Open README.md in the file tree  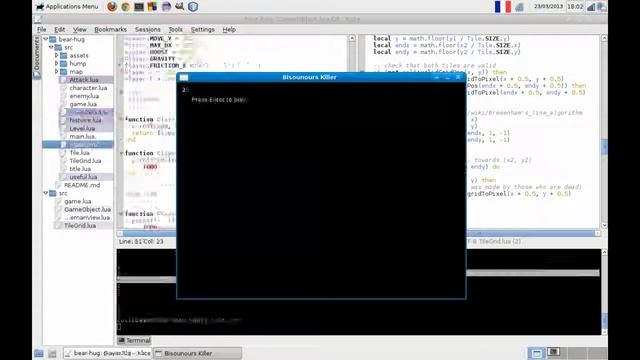pyautogui.click(x=82, y=185)
